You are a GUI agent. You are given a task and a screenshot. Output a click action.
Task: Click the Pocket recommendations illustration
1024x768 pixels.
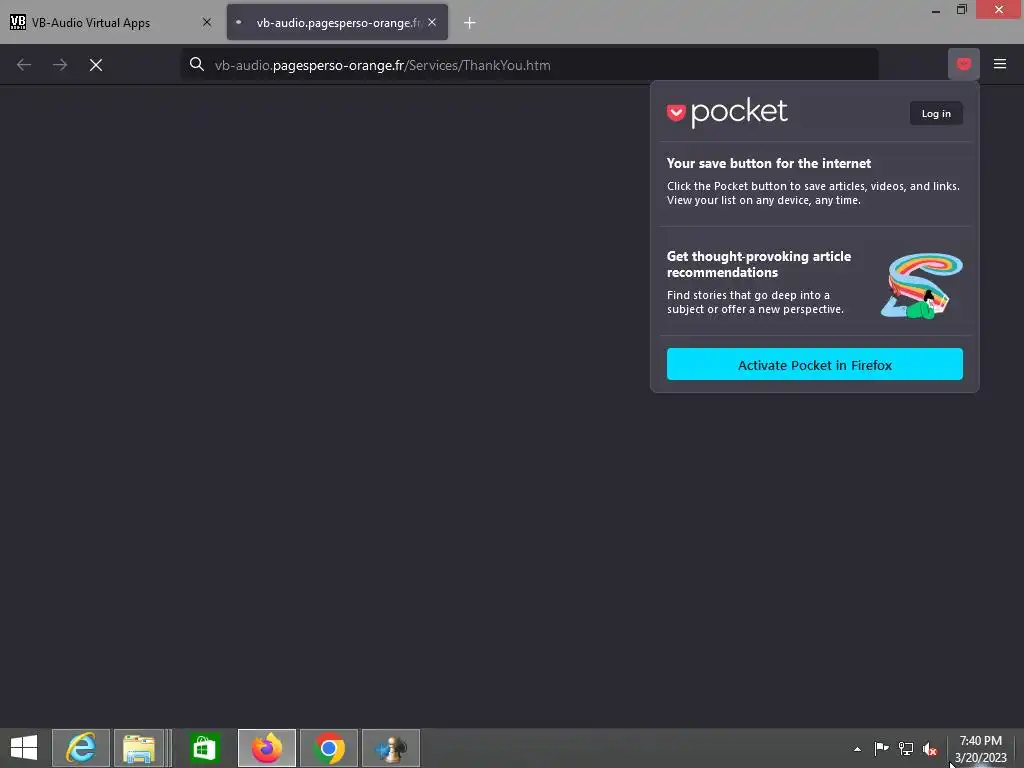click(921, 286)
